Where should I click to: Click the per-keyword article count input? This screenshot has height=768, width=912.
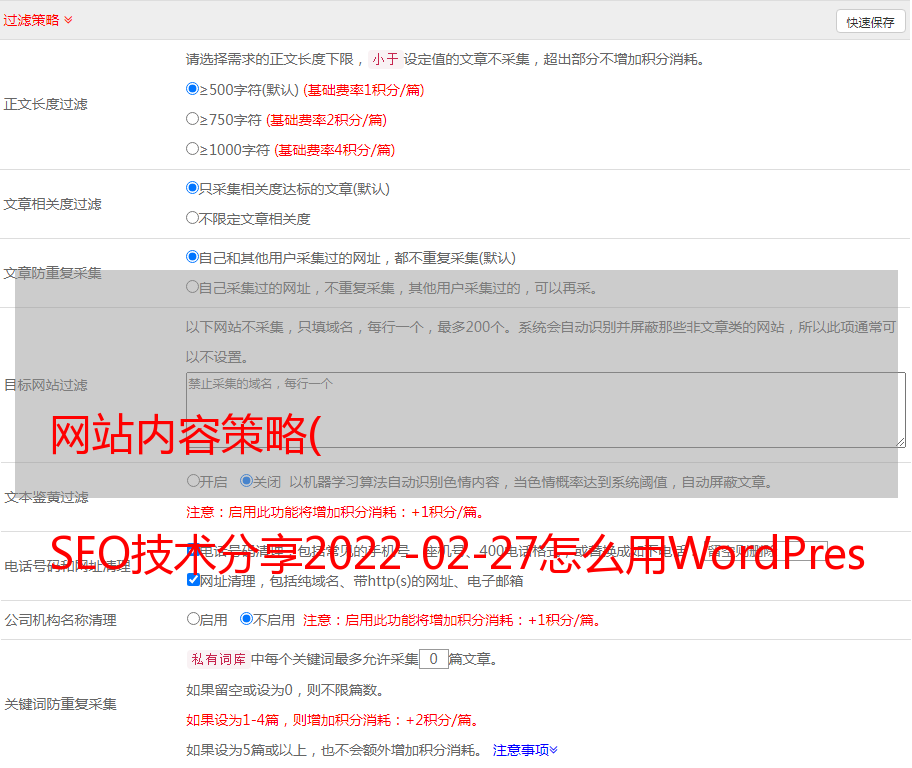pos(434,659)
